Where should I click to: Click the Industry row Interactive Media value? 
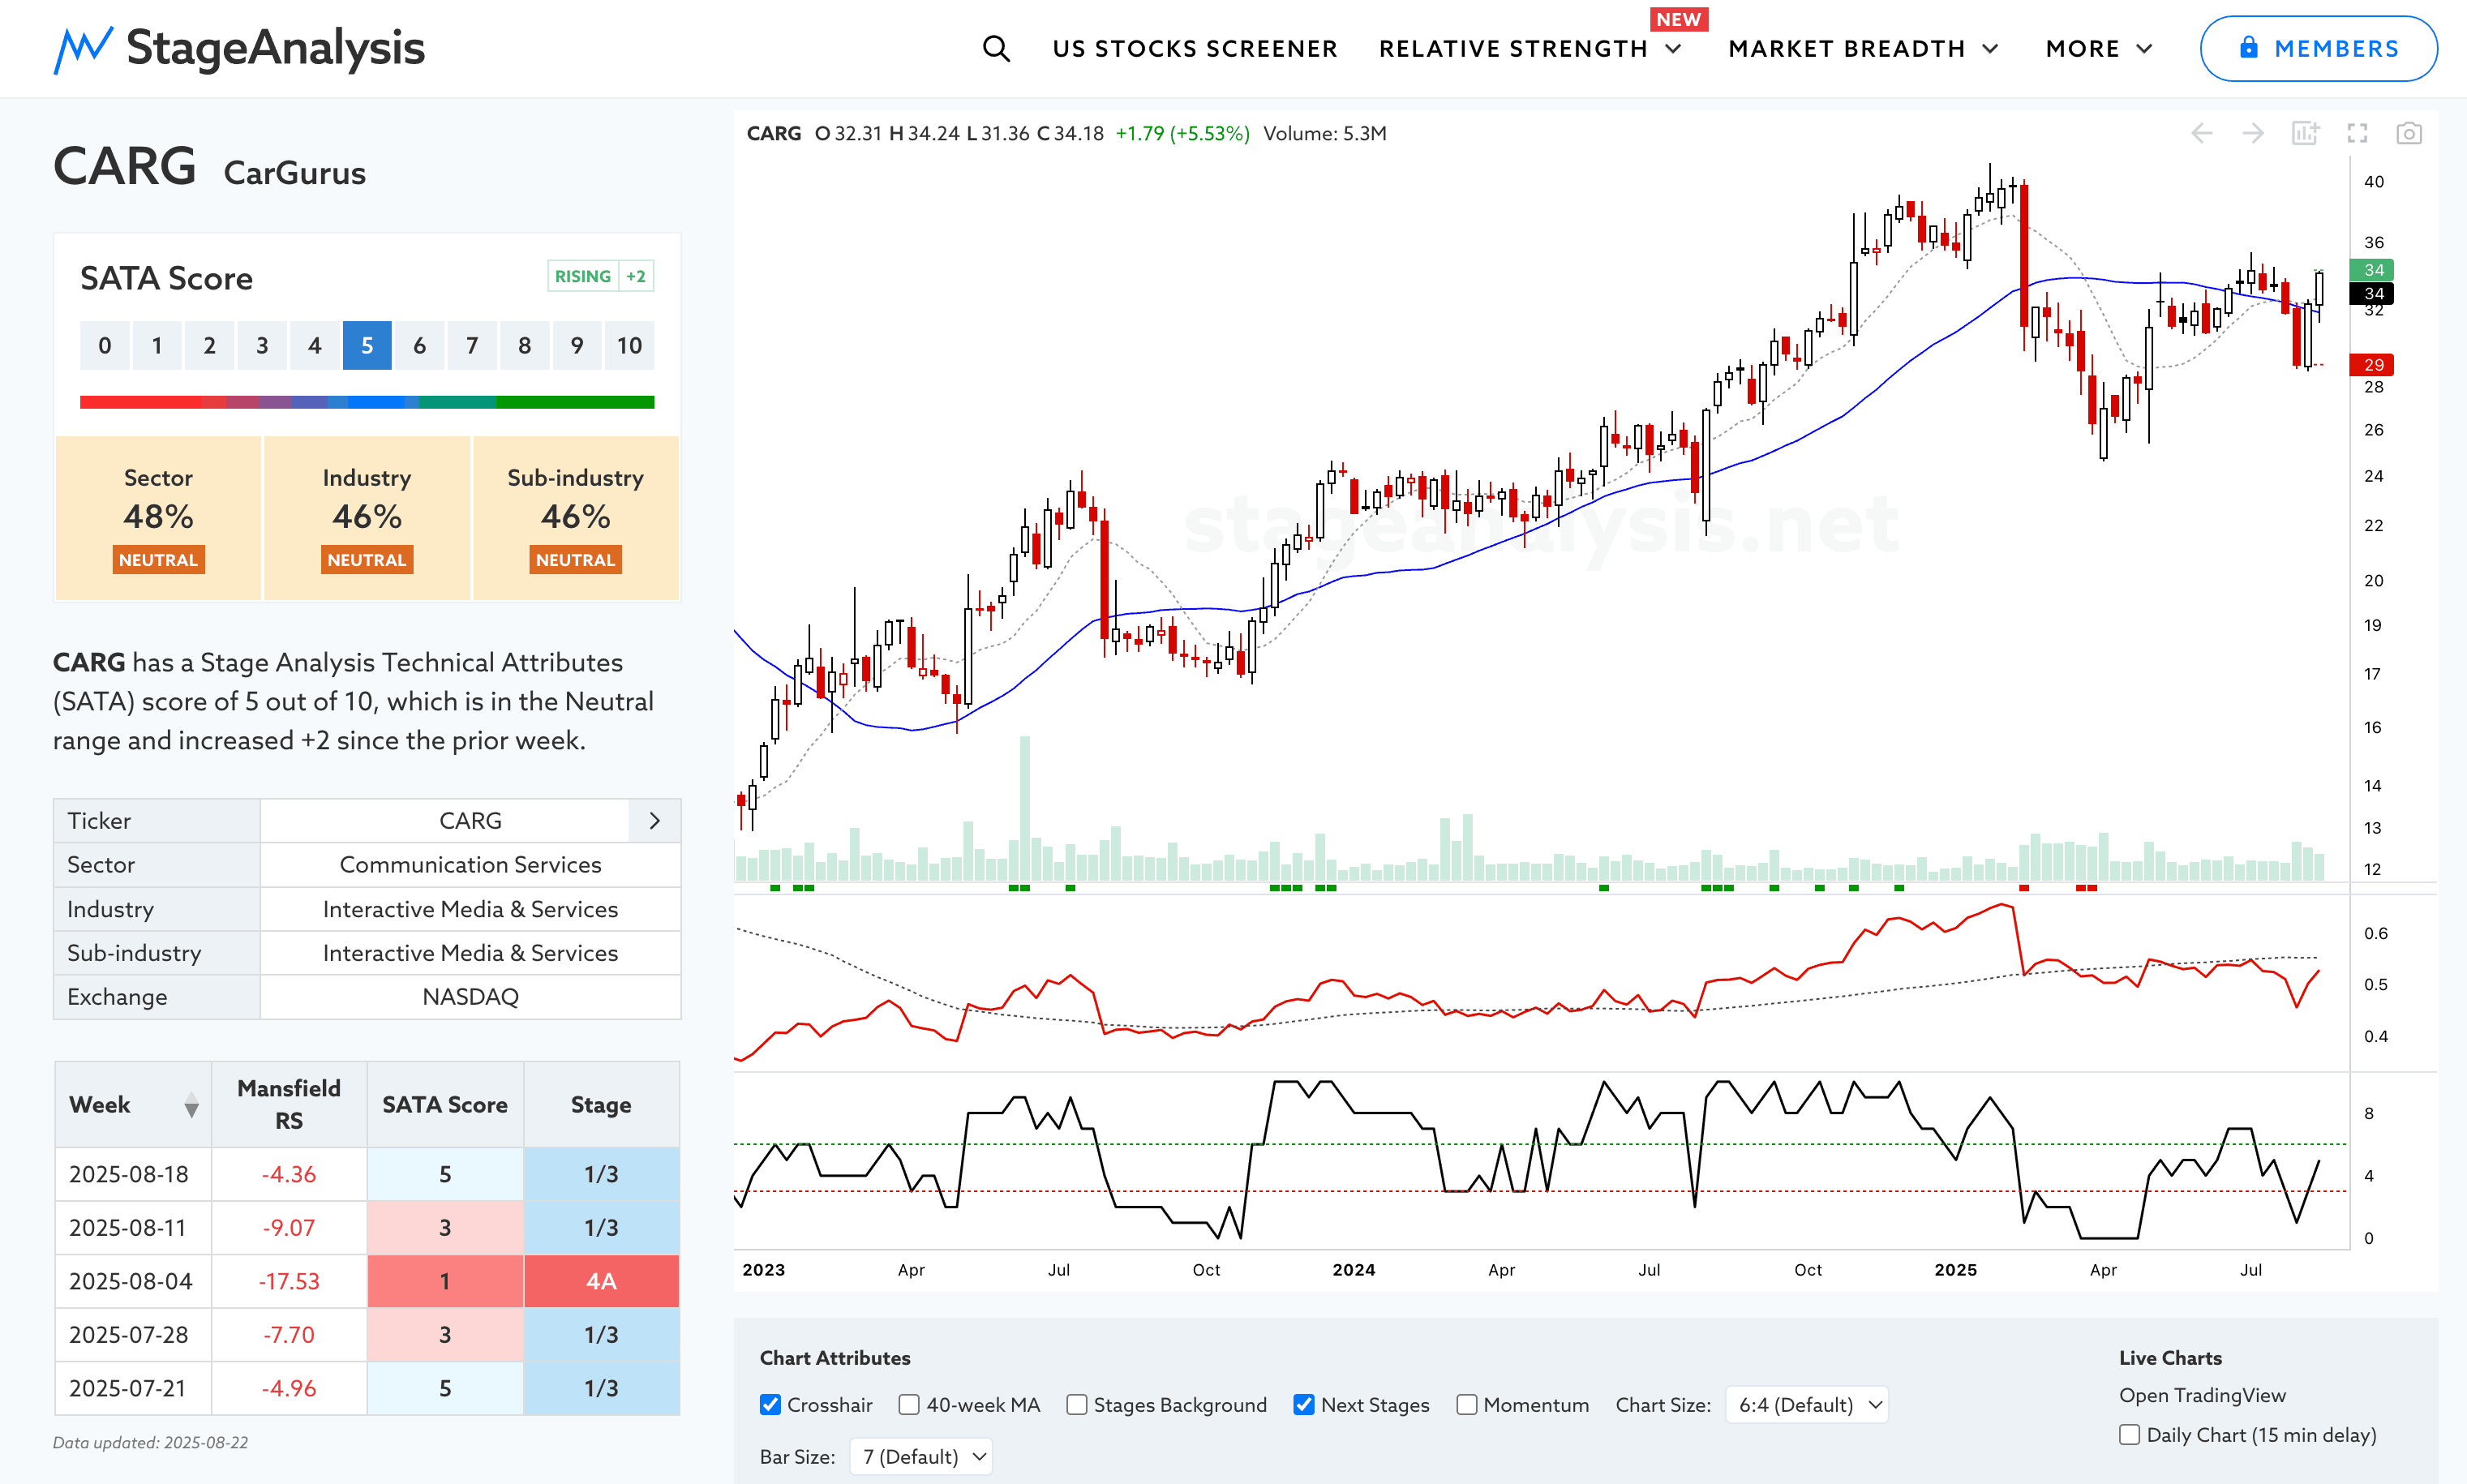pyautogui.click(x=470, y=909)
